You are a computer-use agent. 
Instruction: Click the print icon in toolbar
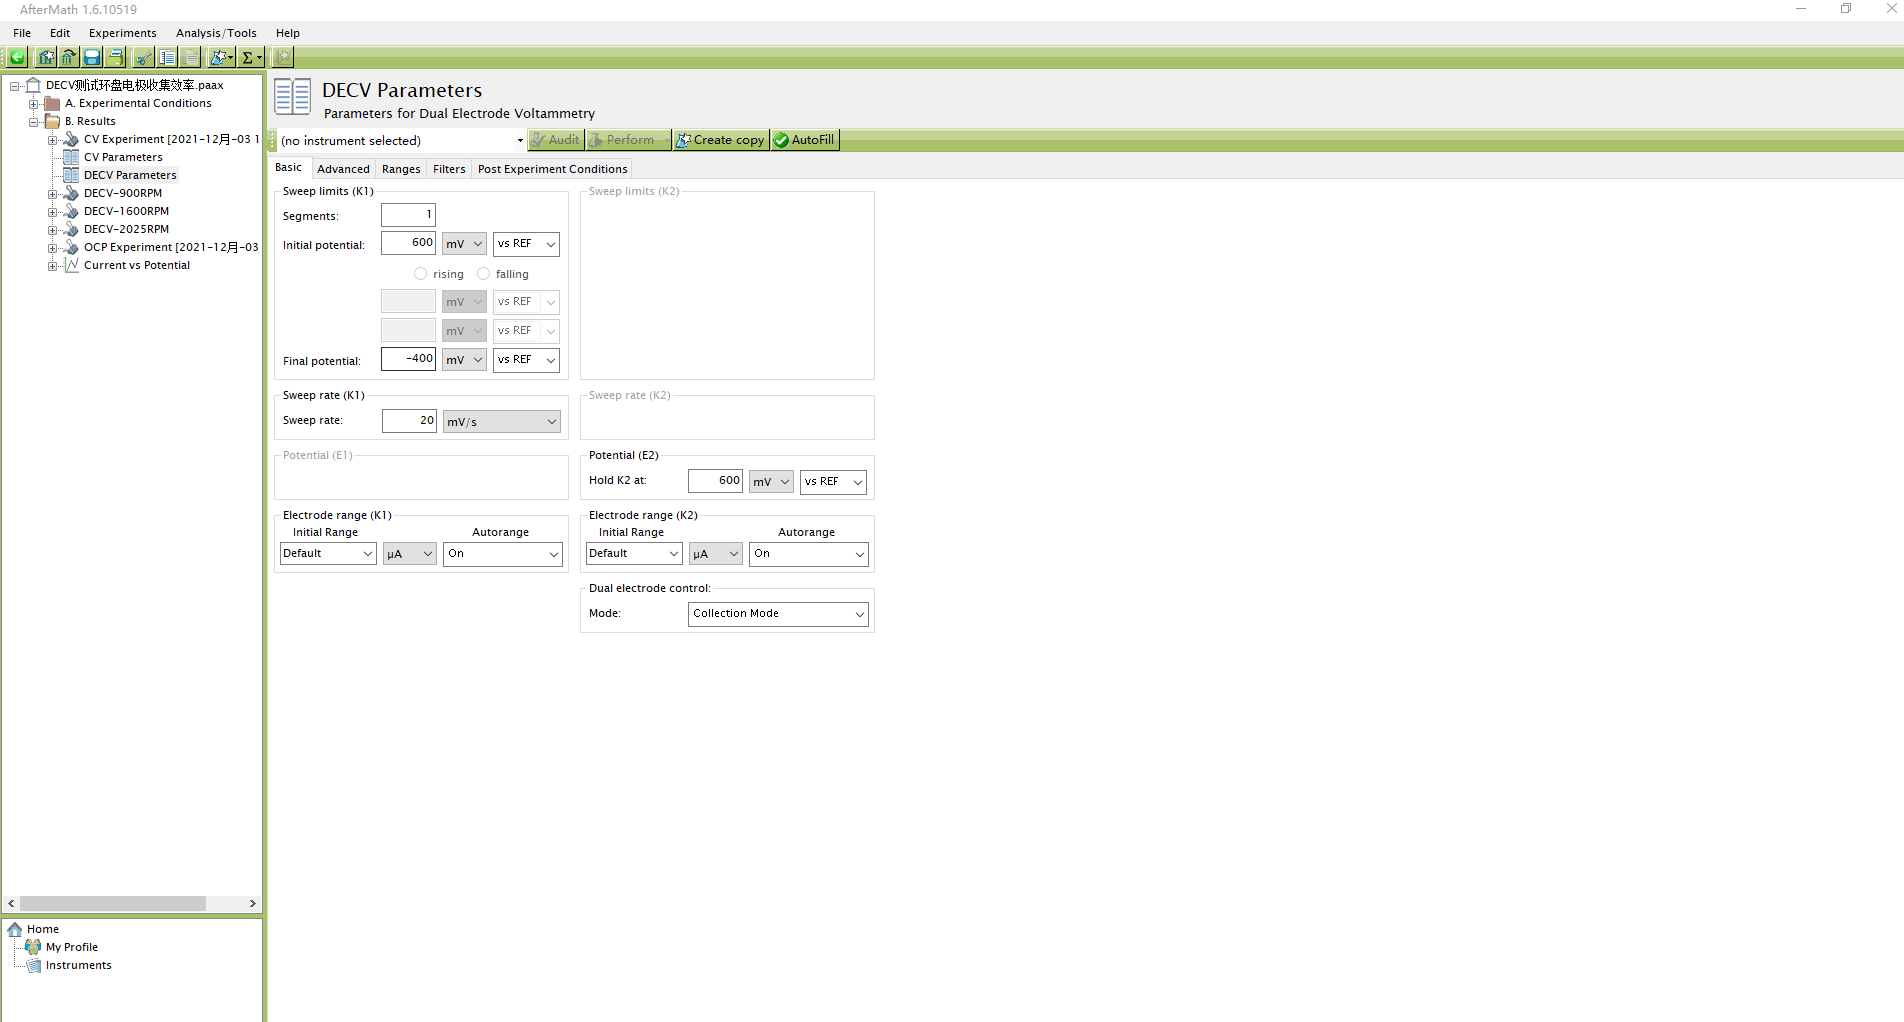(x=116, y=57)
